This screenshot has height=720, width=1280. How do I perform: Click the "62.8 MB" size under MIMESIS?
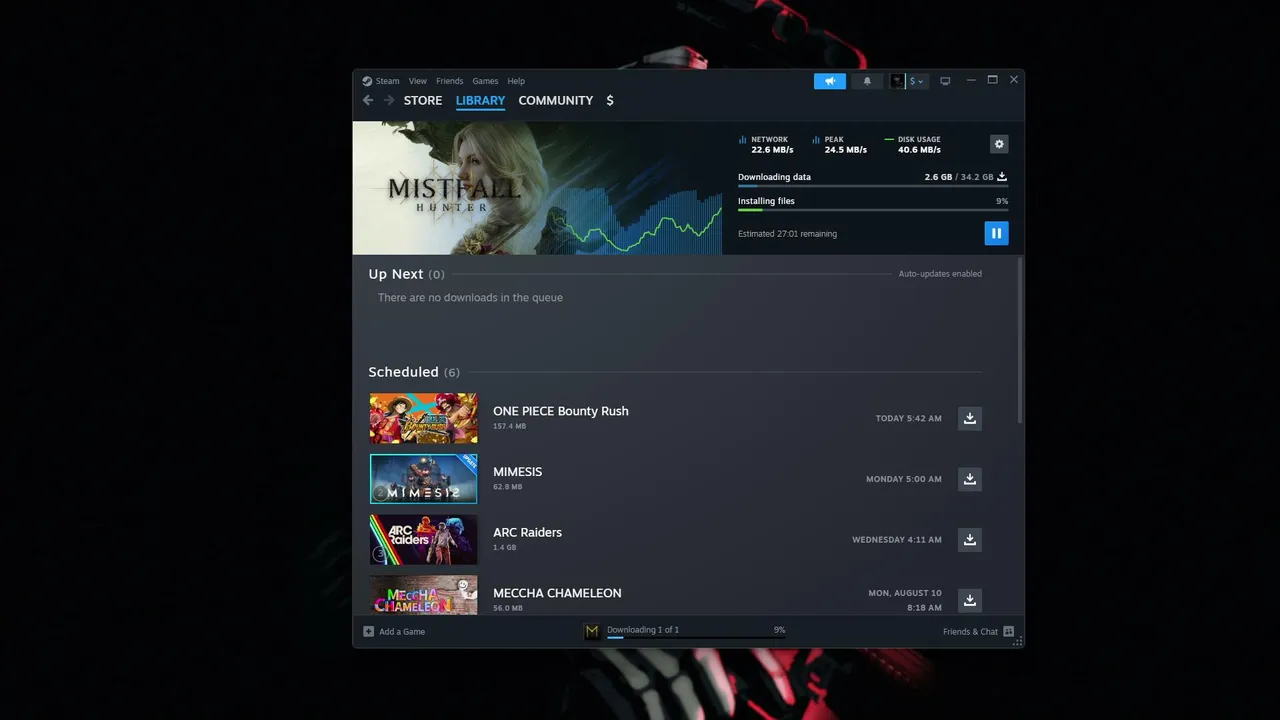click(508, 487)
